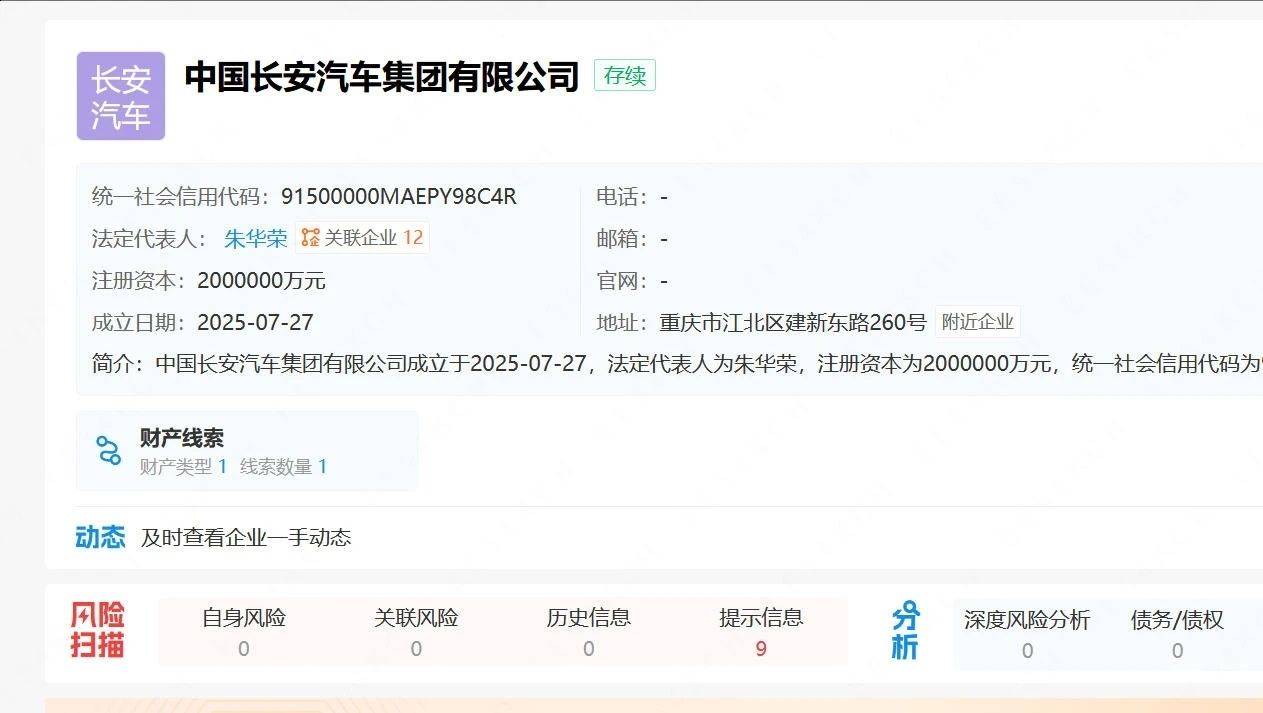This screenshot has height=713, width=1263.
Task: Click the 财产线索 clue icon
Action: [108, 451]
